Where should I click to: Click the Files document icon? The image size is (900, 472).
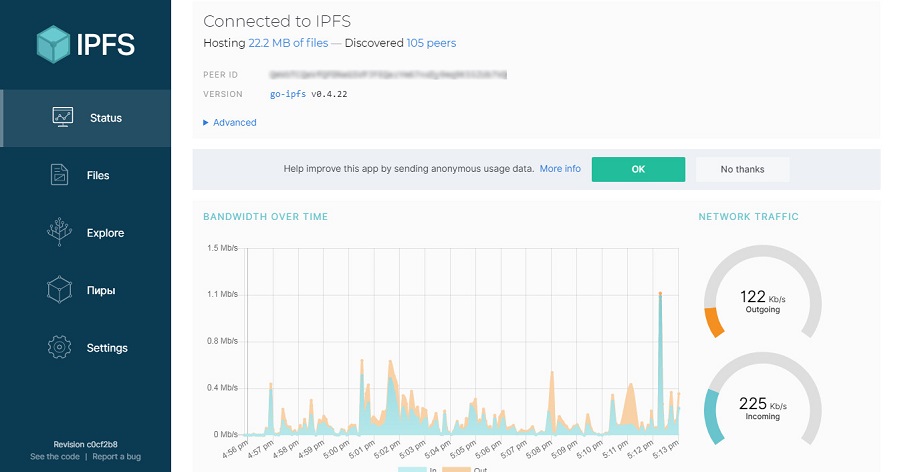(59, 175)
